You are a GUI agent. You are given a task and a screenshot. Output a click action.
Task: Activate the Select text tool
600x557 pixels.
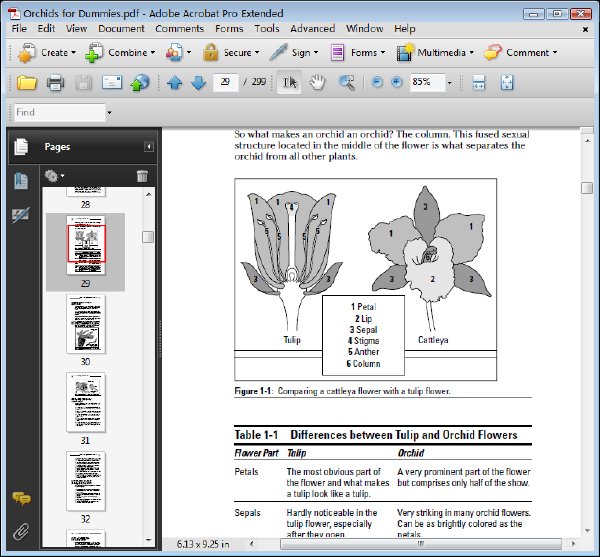[x=289, y=82]
